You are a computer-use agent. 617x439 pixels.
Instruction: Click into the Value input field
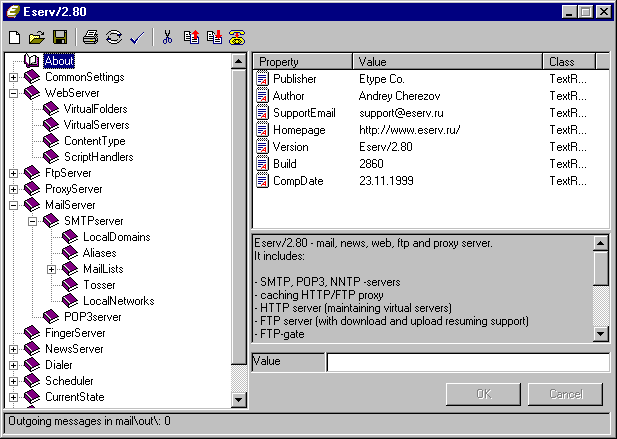coord(468,362)
